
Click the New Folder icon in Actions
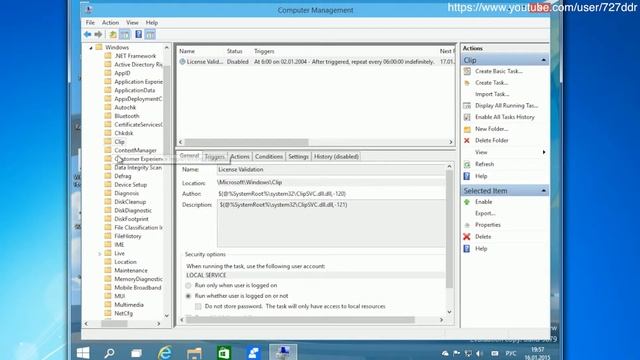click(467, 129)
